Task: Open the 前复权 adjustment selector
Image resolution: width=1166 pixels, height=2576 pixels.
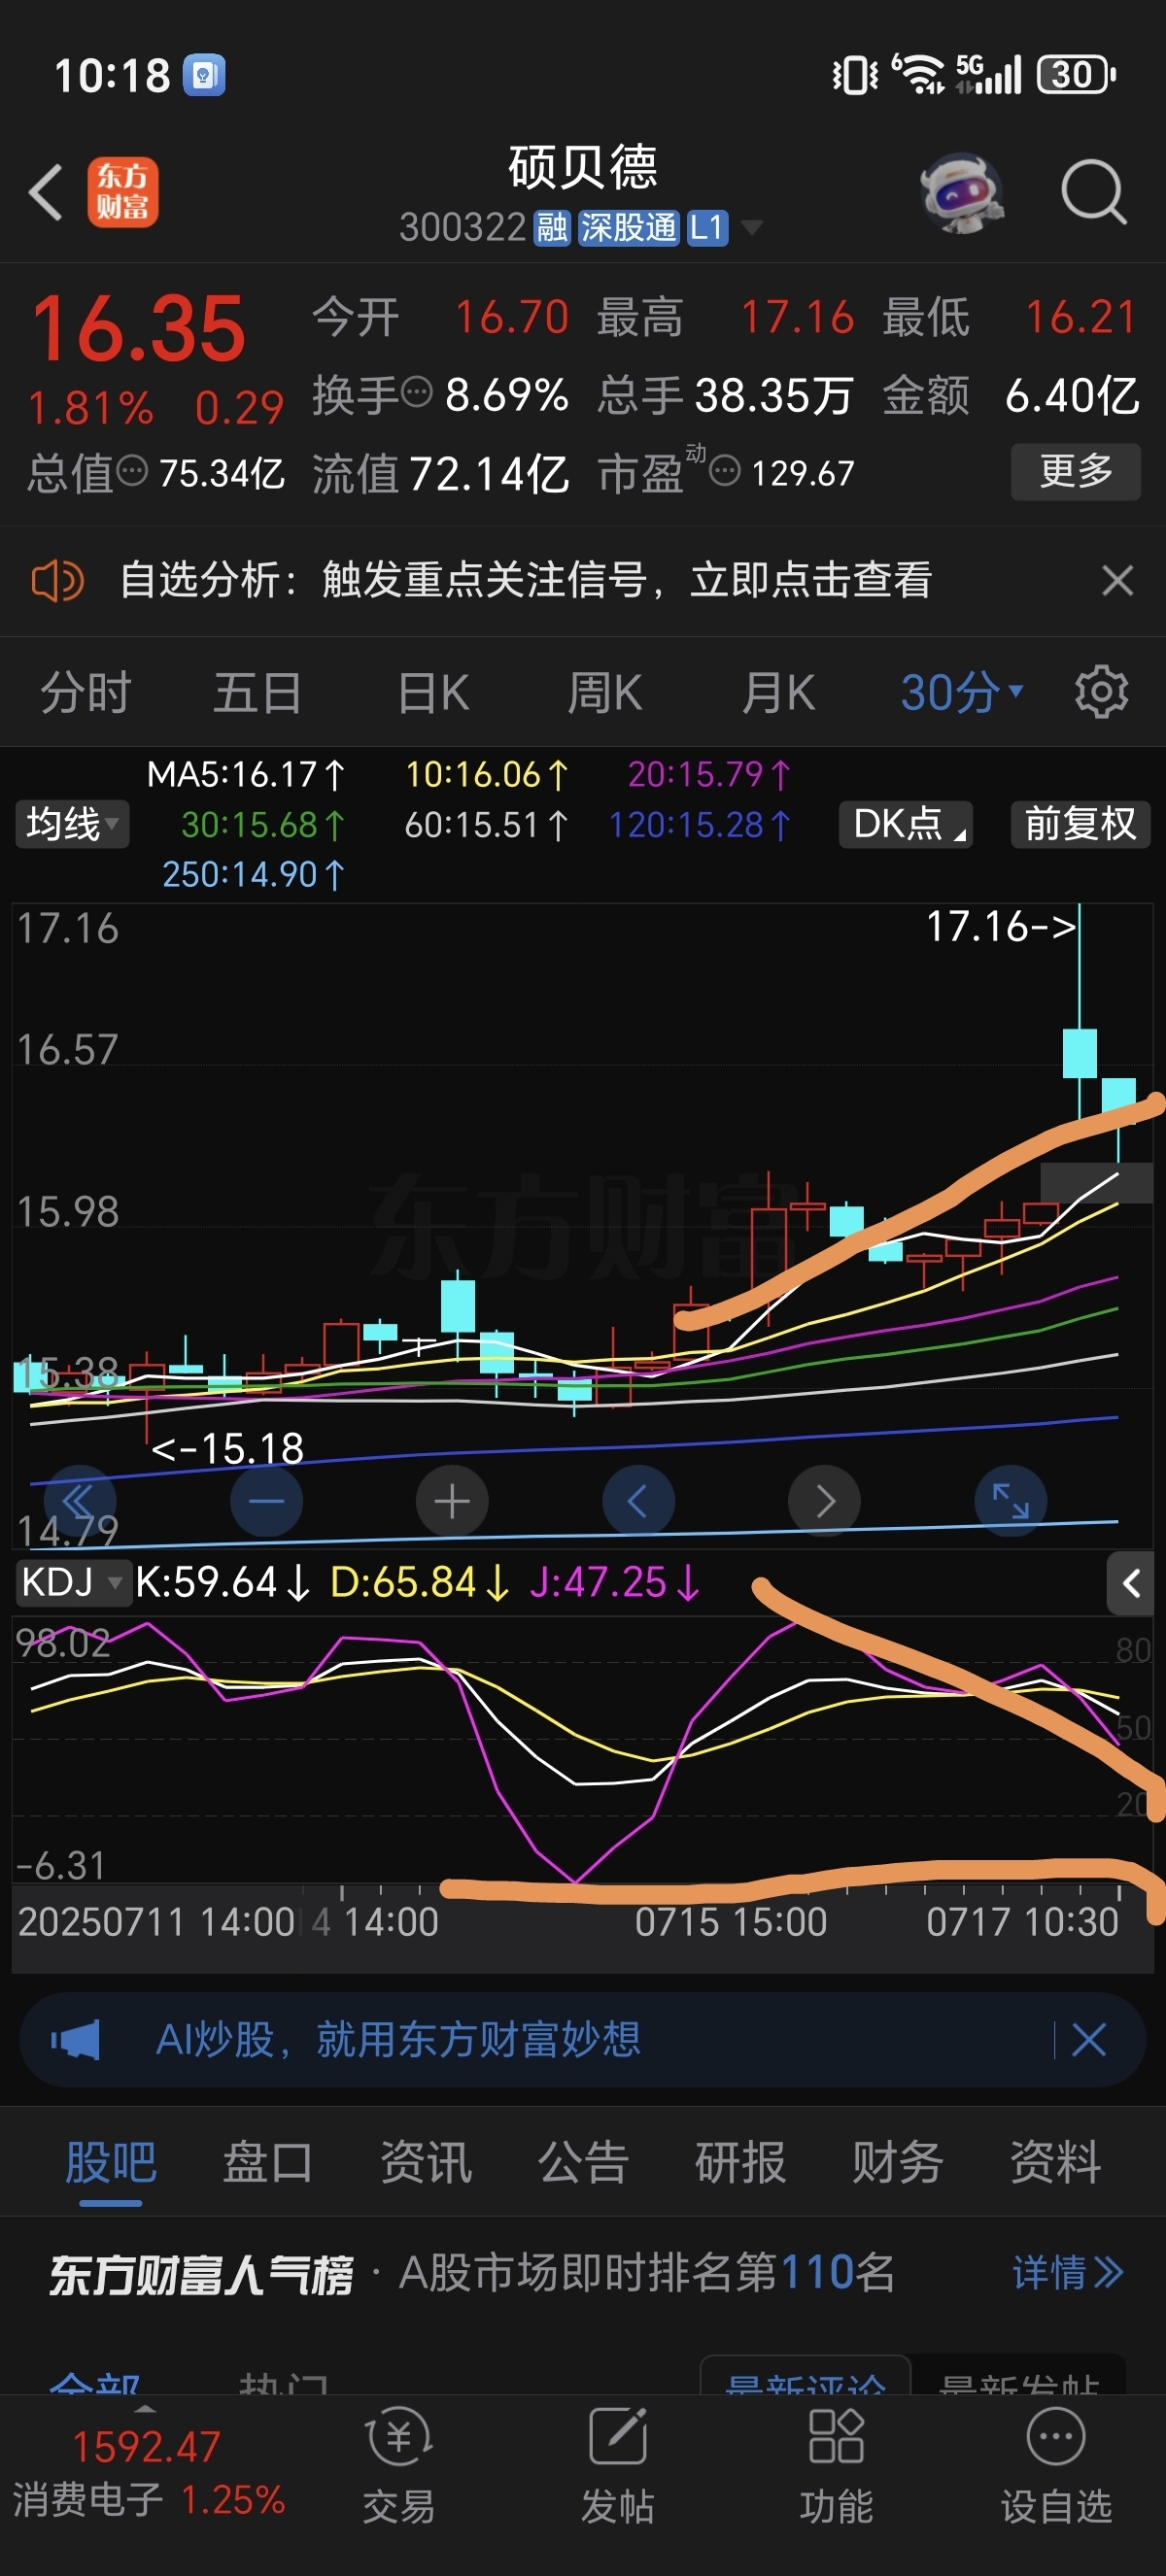Action: point(1080,824)
